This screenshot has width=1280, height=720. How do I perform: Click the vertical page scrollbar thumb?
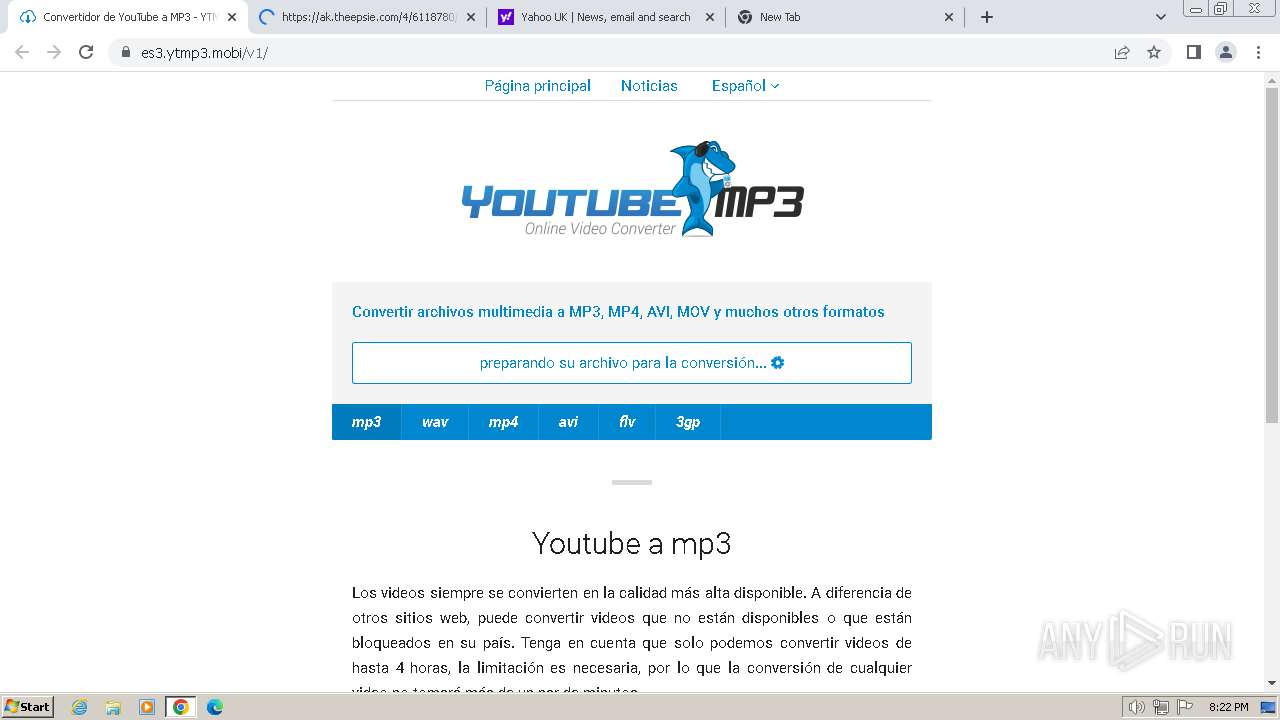[1272, 255]
